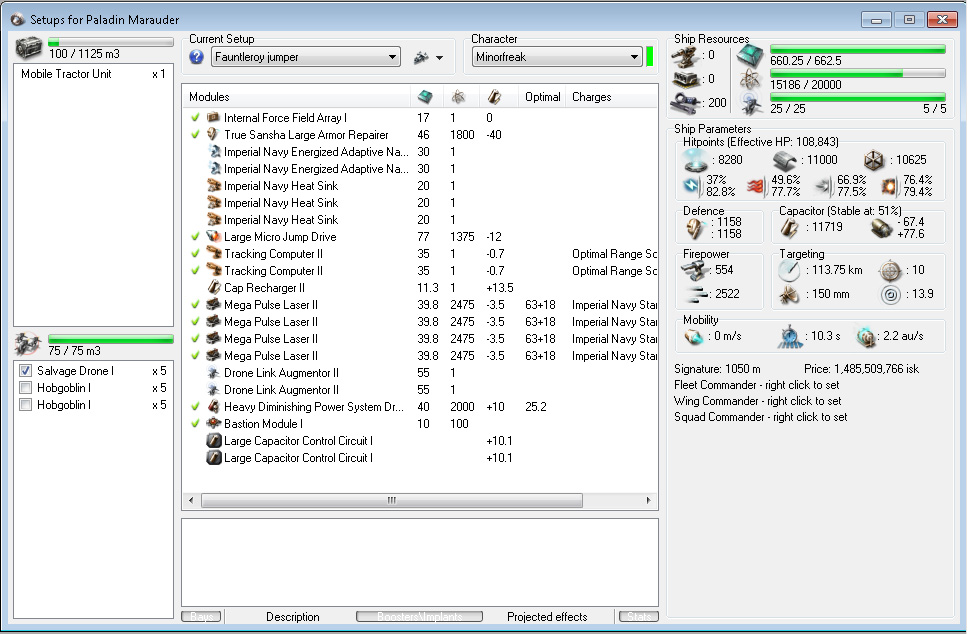Click the turret hardpoints icon in Ship Resources

coord(686,57)
